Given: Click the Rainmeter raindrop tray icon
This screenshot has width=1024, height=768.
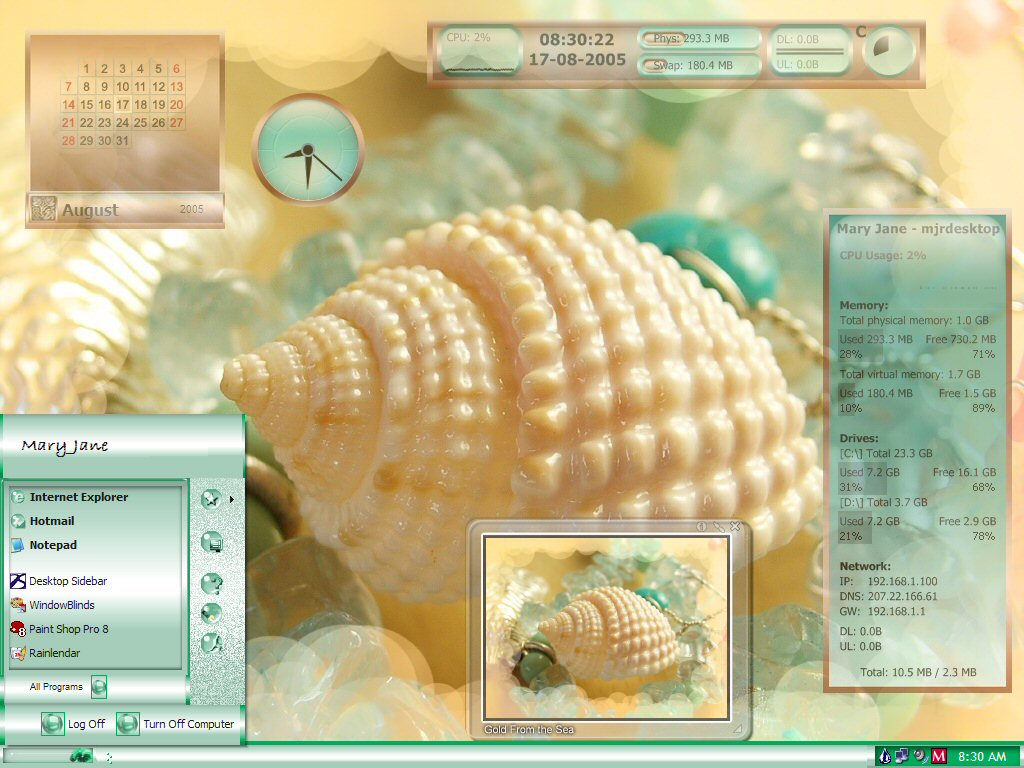Looking at the screenshot, I should pyautogui.click(x=885, y=756).
